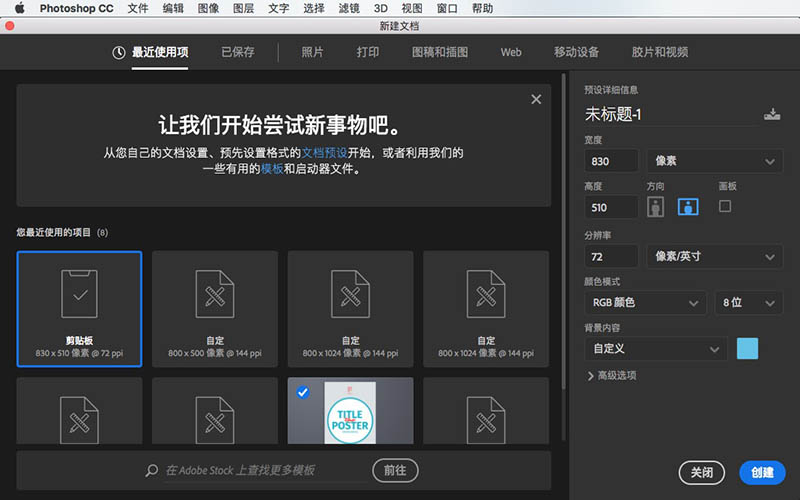
Task: Open the 文字 menu
Action: pyautogui.click(x=279, y=8)
